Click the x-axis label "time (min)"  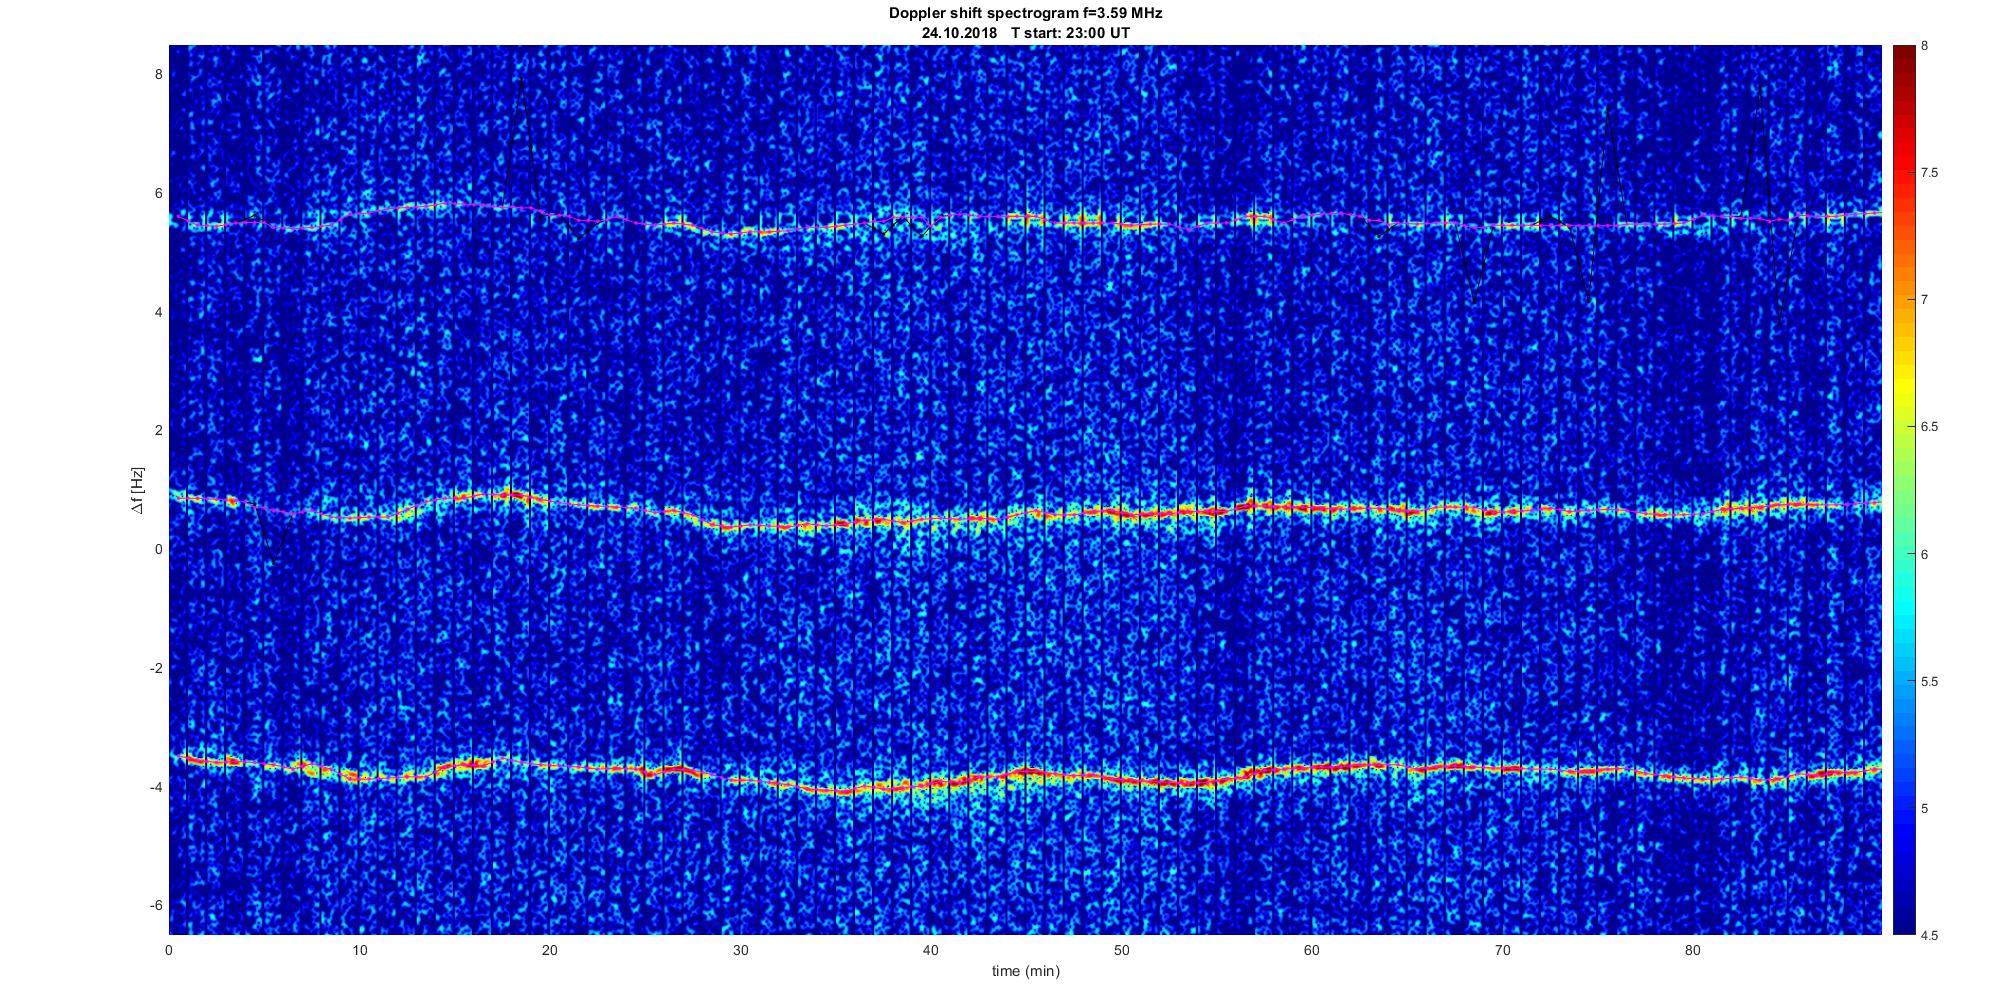point(1025,971)
